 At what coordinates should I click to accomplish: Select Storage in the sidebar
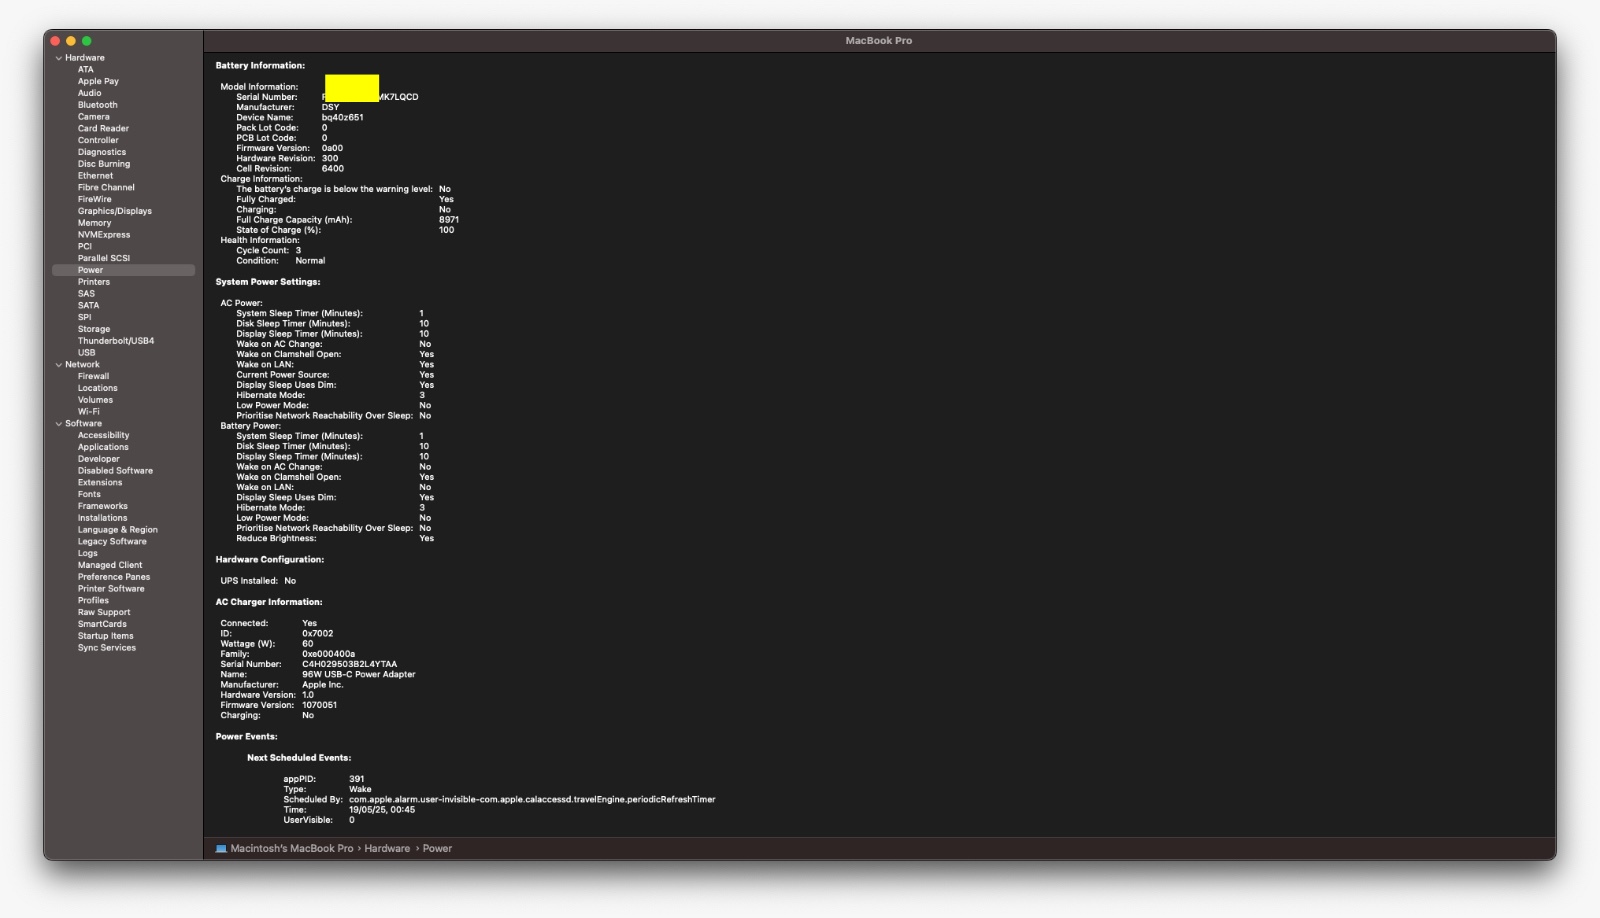pos(94,330)
